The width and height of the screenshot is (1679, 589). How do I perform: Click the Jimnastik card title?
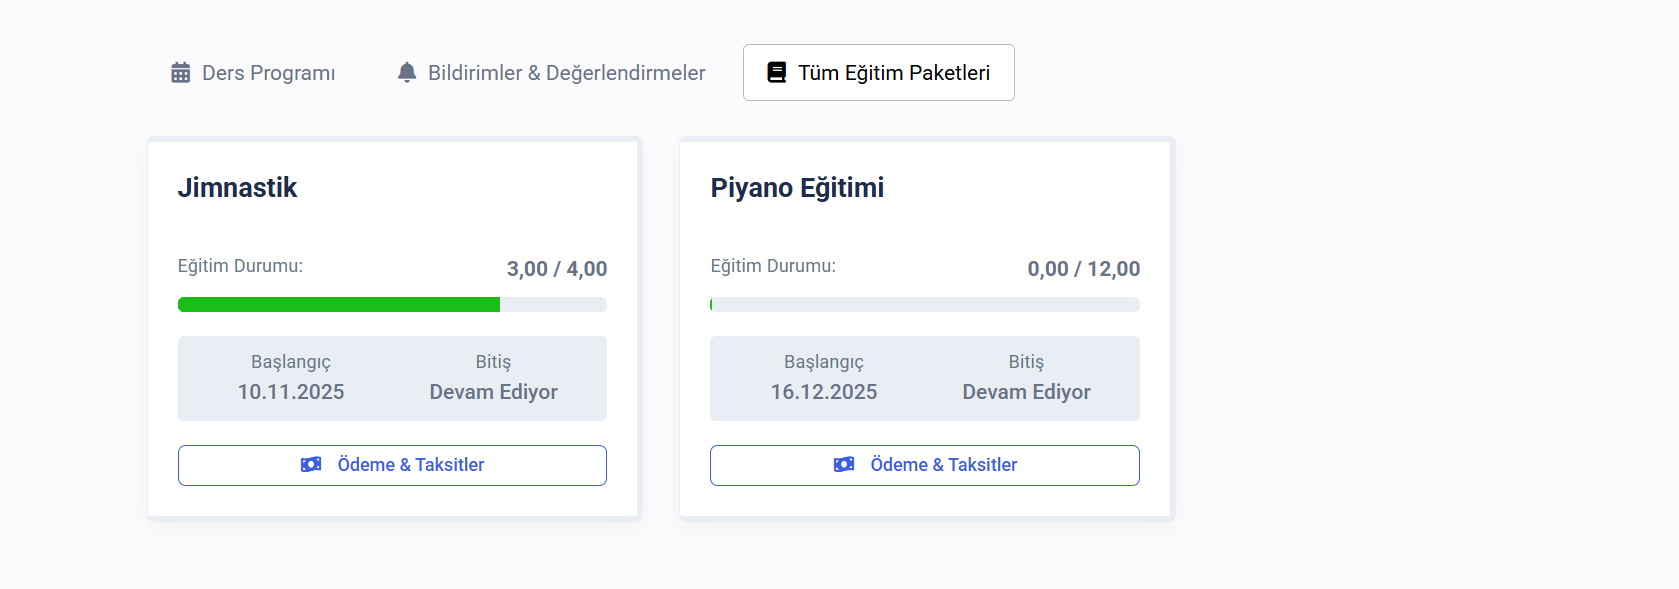pos(237,188)
